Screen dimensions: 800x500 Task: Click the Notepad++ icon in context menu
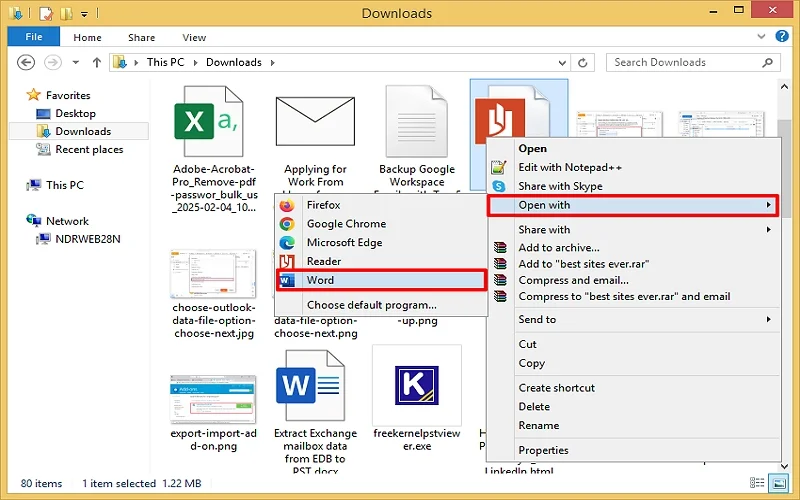point(498,167)
